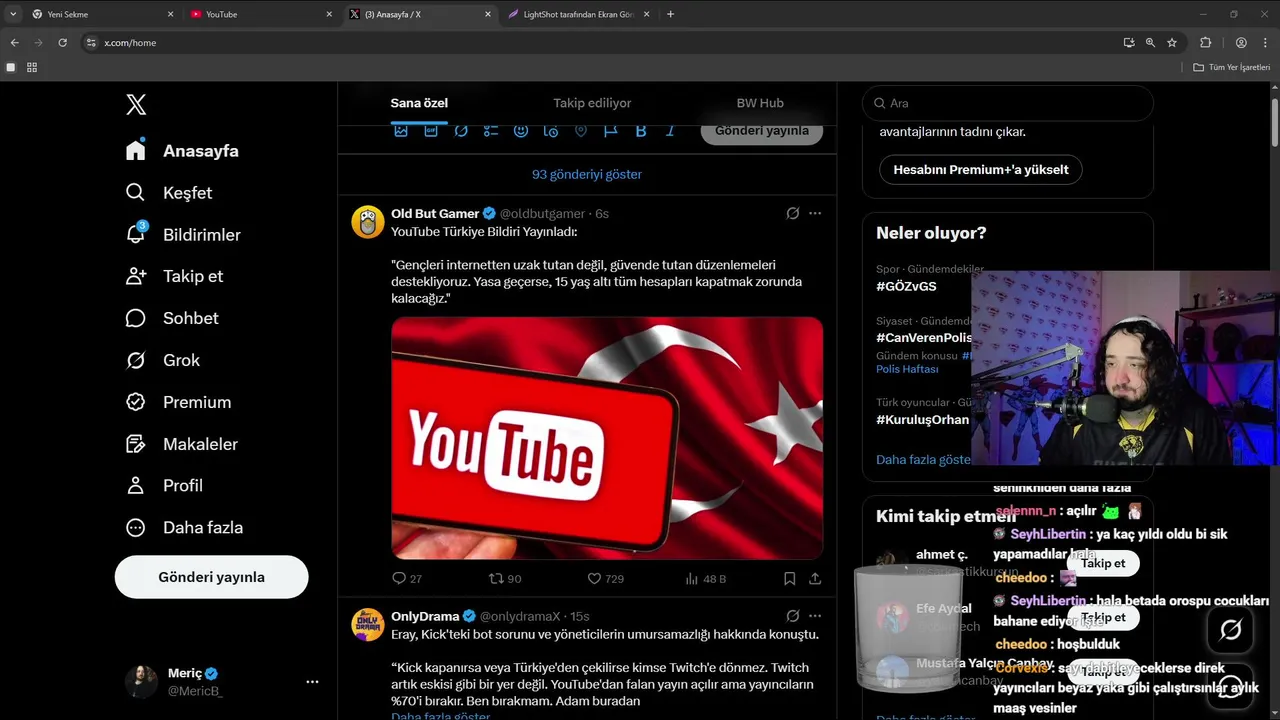Click Hesabını Premium+'a yükselt button
Screen dimensions: 1280x720
[x=980, y=169]
